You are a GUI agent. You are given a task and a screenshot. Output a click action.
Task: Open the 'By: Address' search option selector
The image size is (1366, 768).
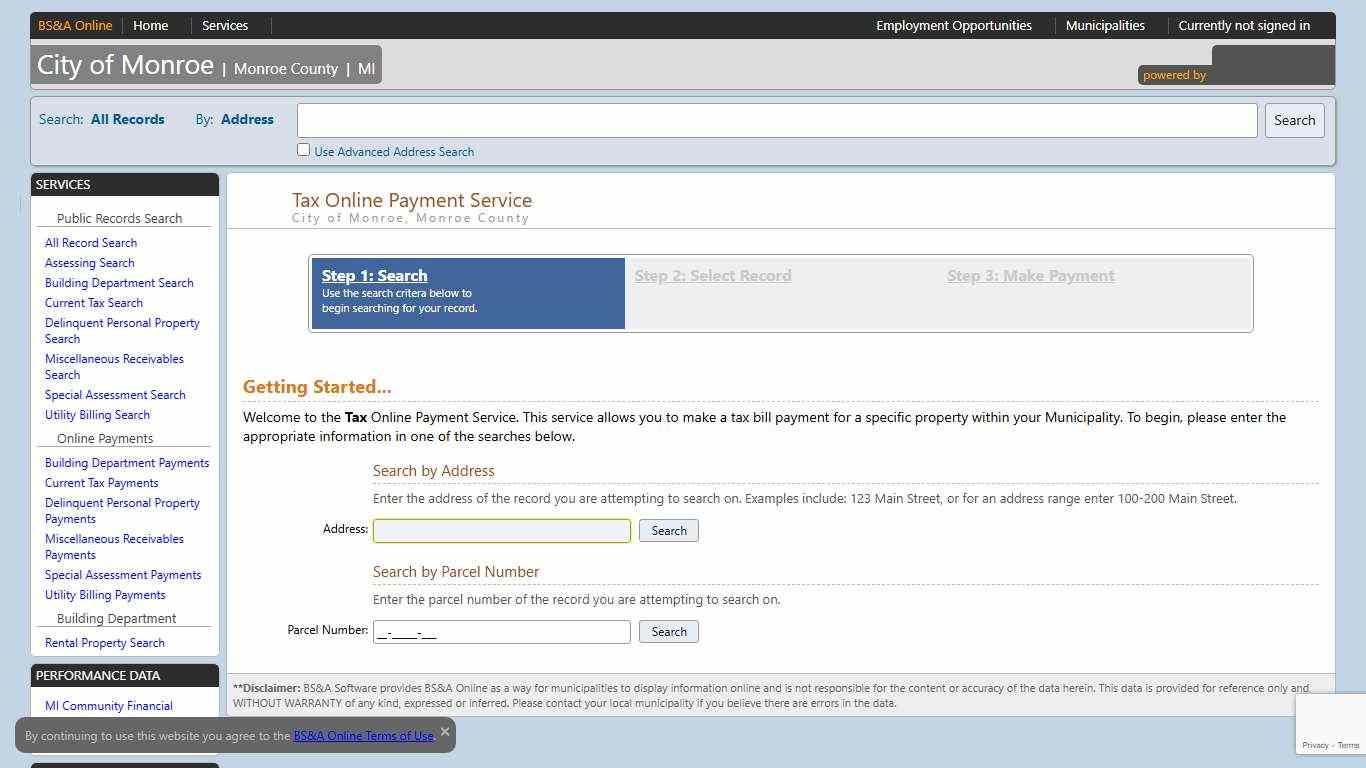click(x=247, y=119)
